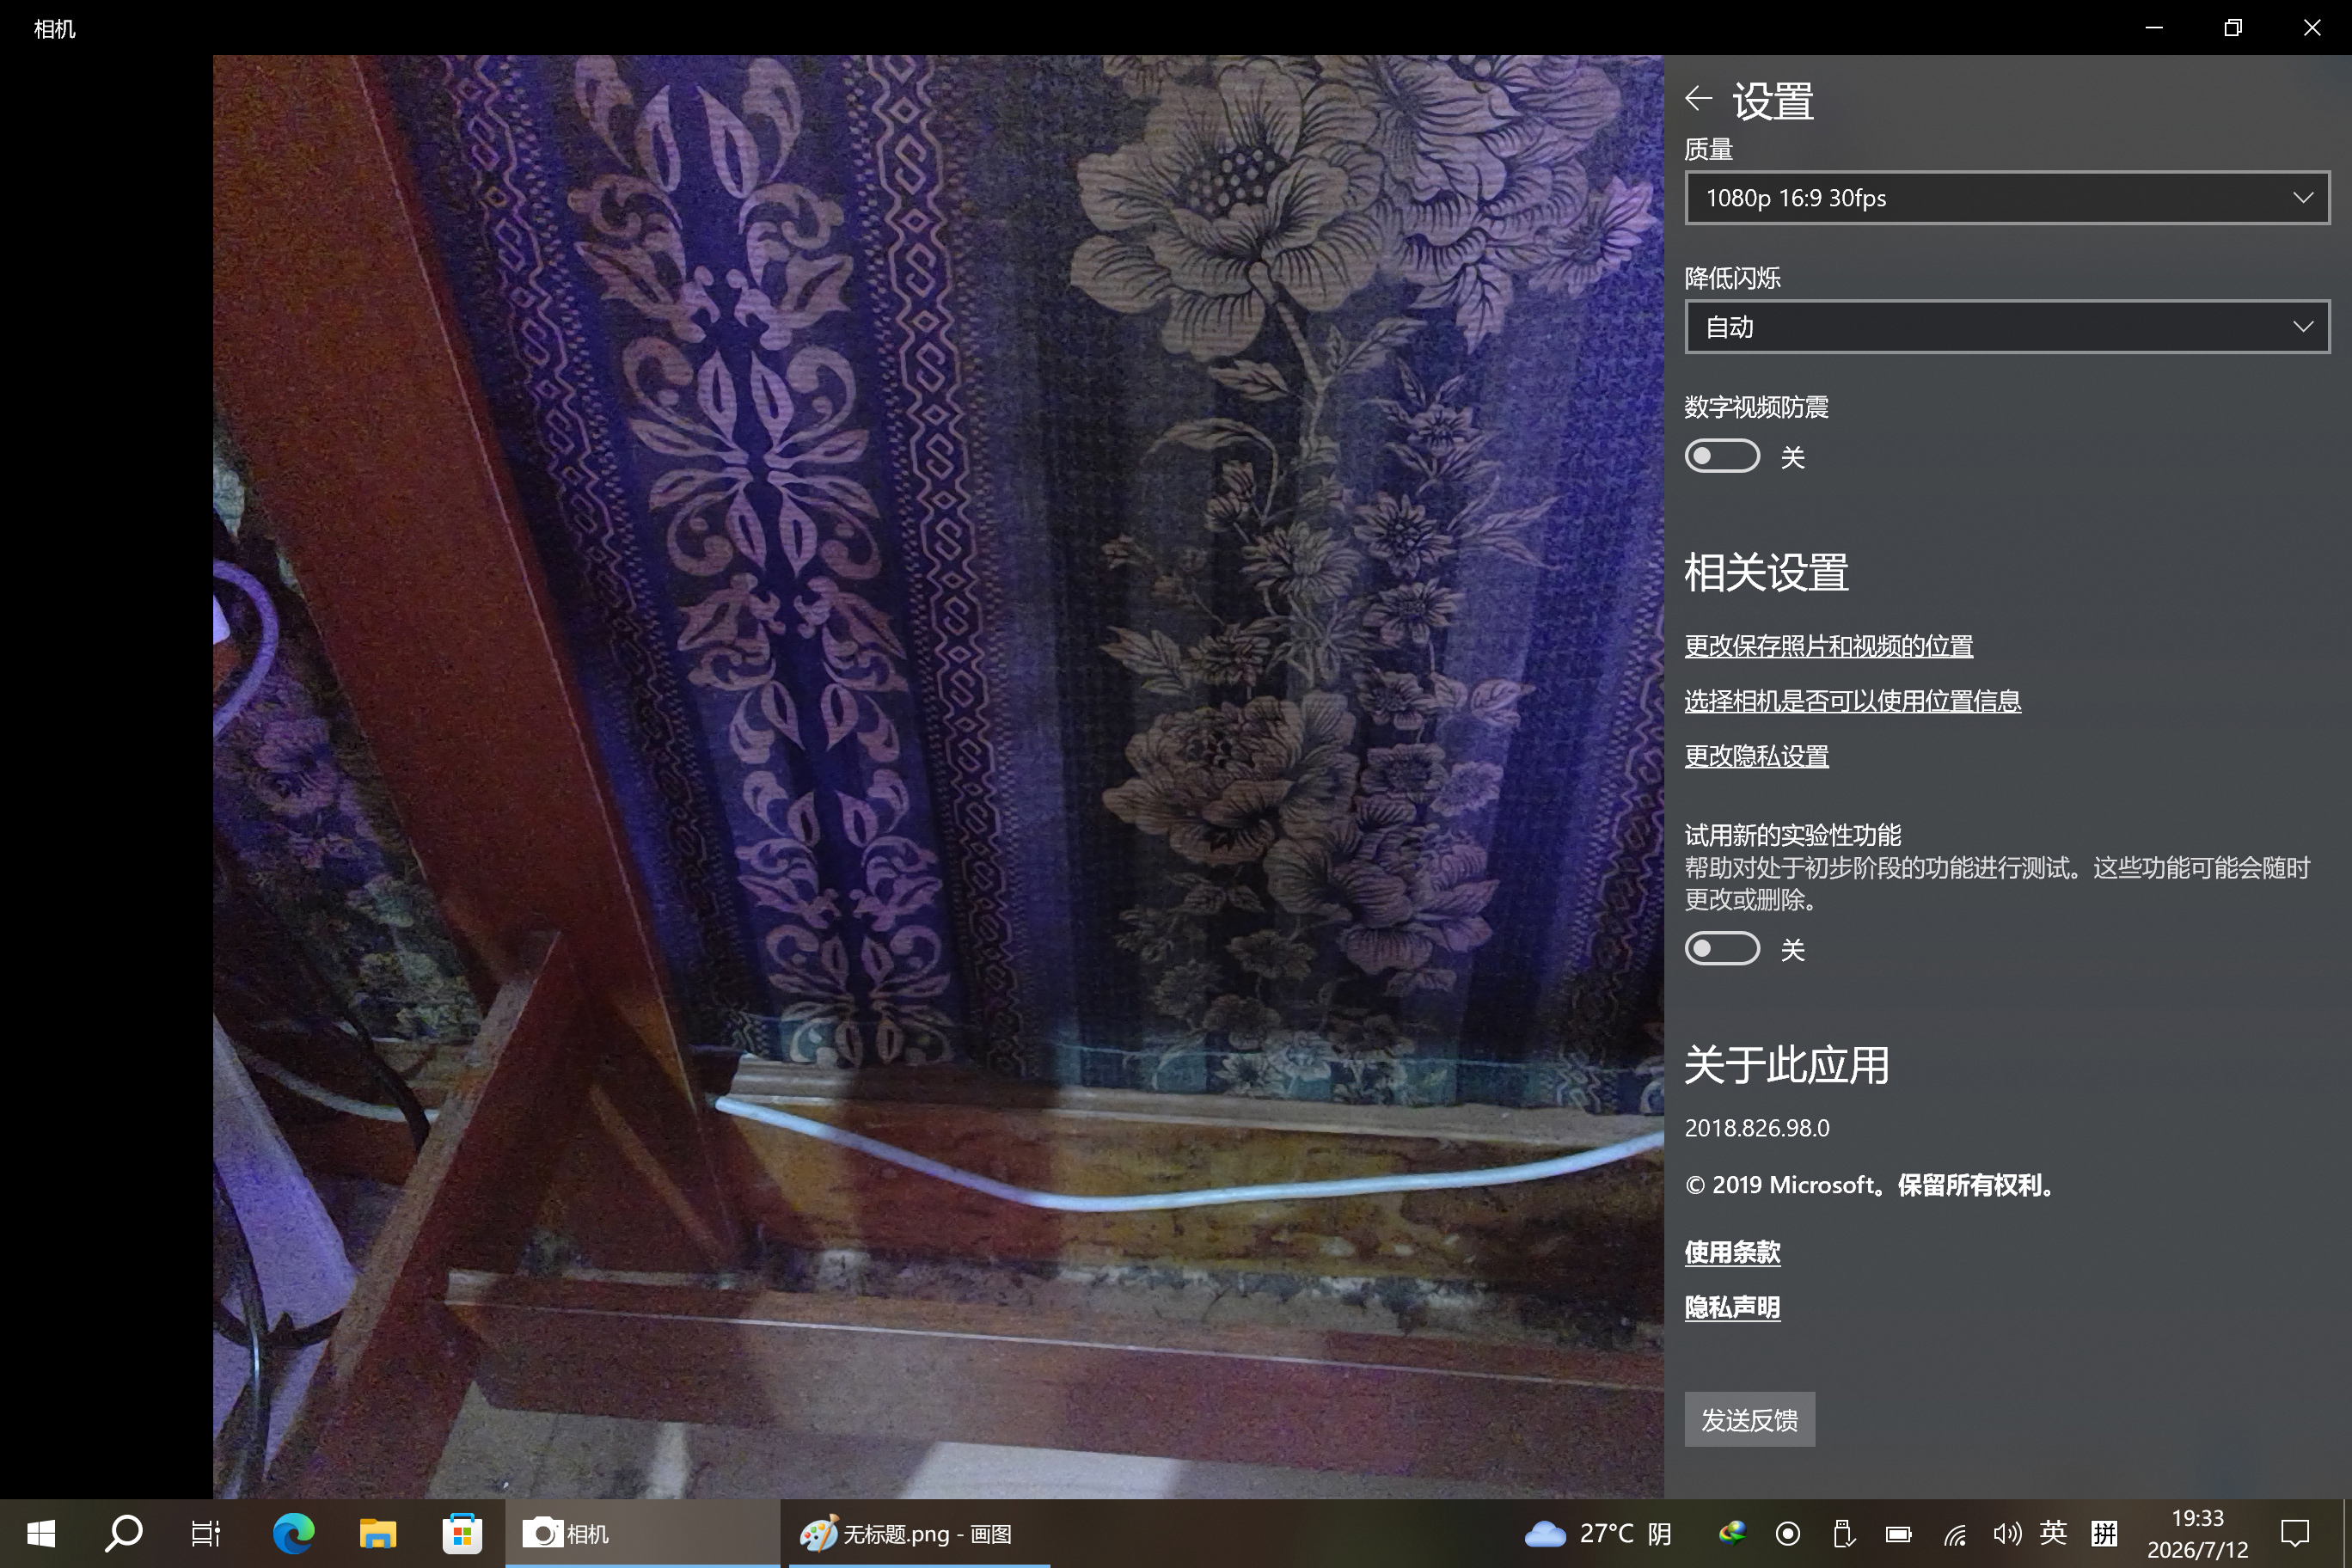This screenshot has width=2352, height=1568.
Task: Toggle 试用新的实验性功能 switch
Action: pyautogui.click(x=1722, y=948)
